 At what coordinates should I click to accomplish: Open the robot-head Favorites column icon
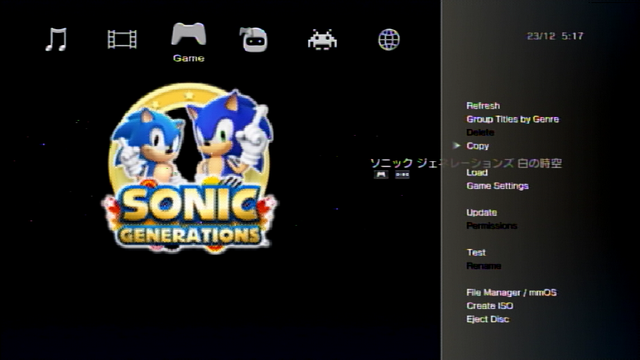point(253,39)
